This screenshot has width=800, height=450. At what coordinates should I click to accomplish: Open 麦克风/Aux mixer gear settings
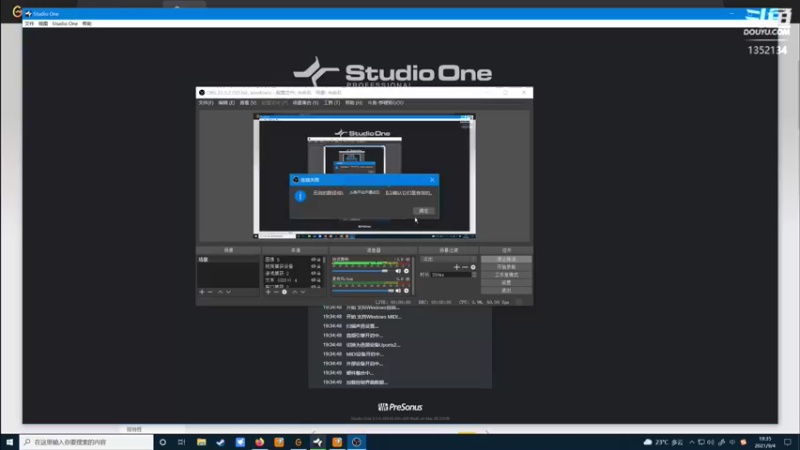(407, 291)
